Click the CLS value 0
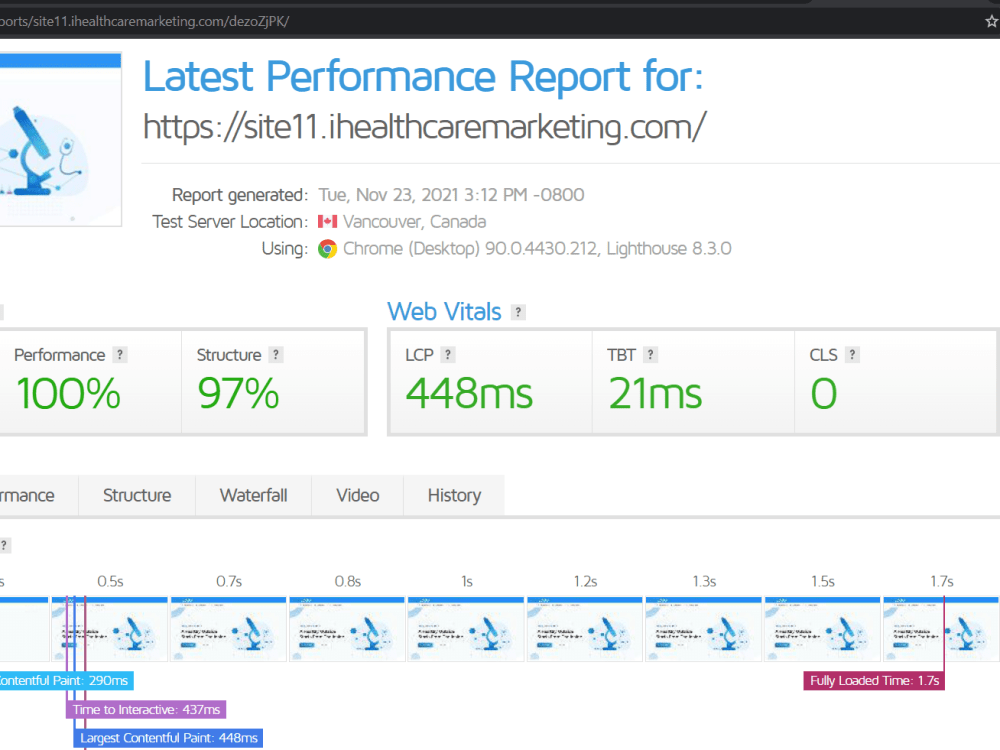Viewport: 1000px width, 750px height. [x=823, y=393]
